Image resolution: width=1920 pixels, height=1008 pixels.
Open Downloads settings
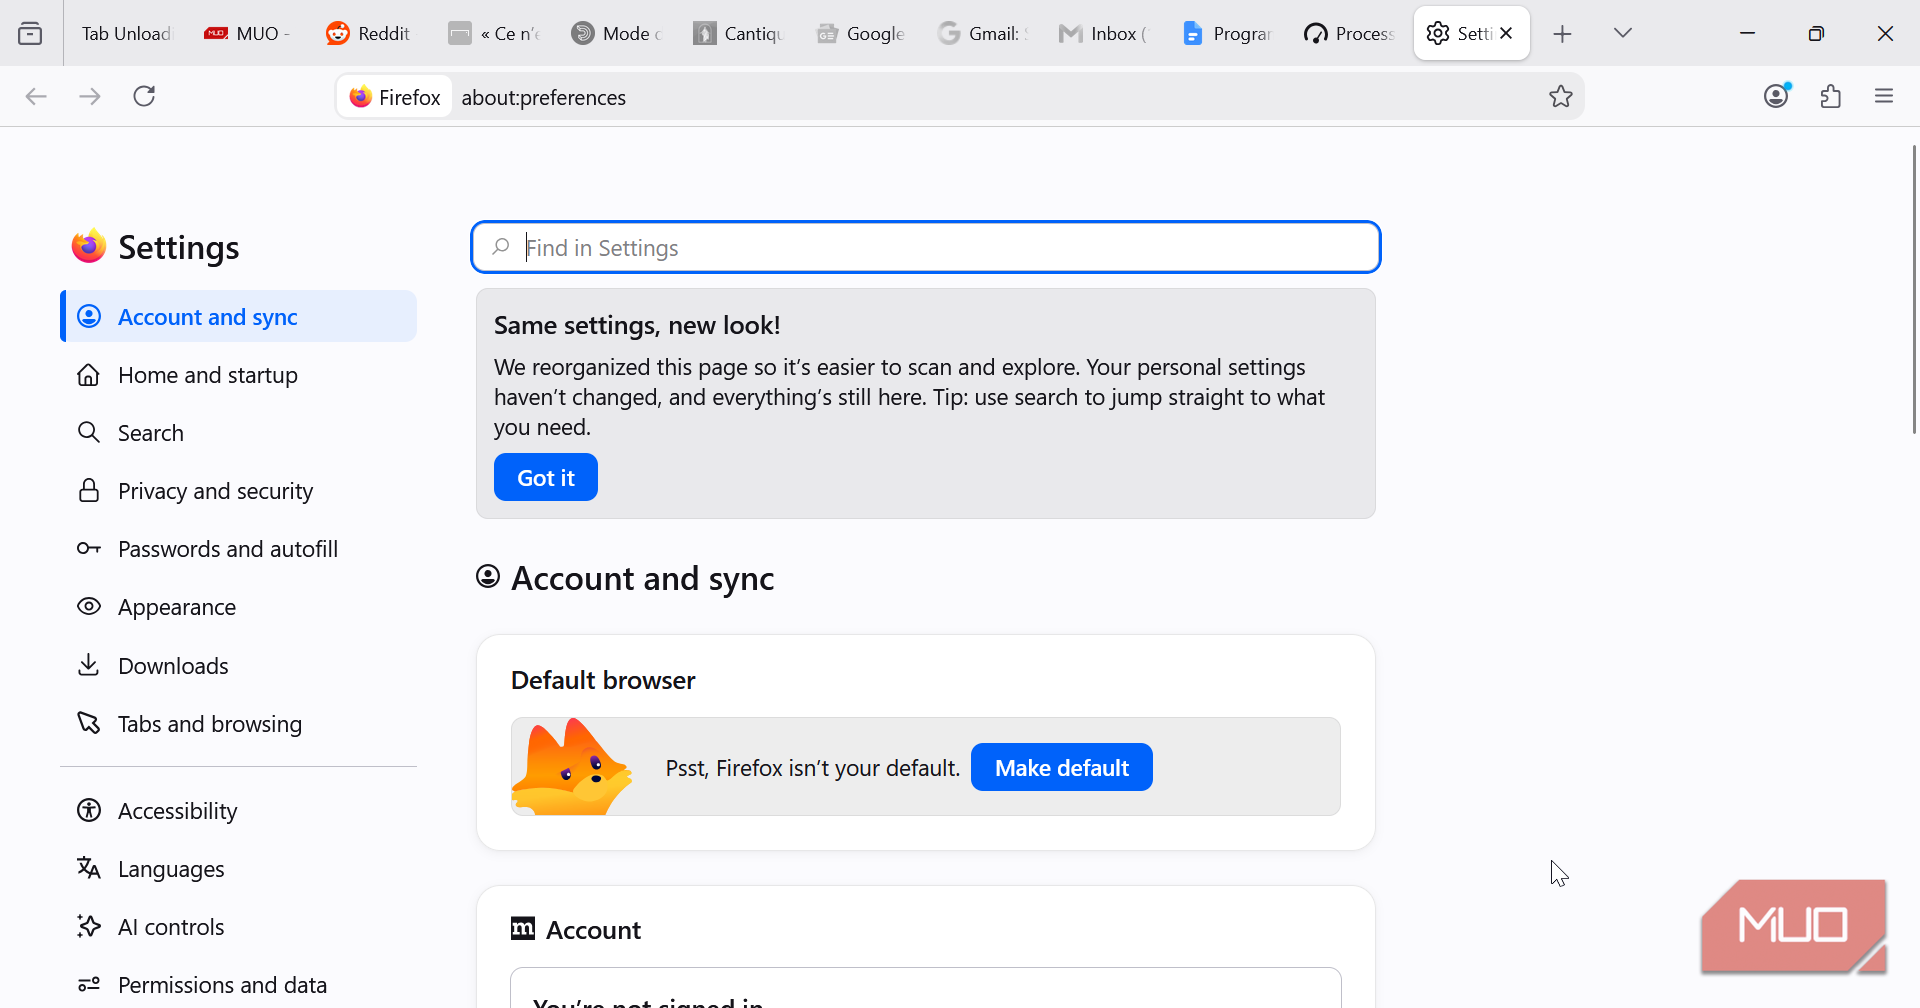[239, 666]
